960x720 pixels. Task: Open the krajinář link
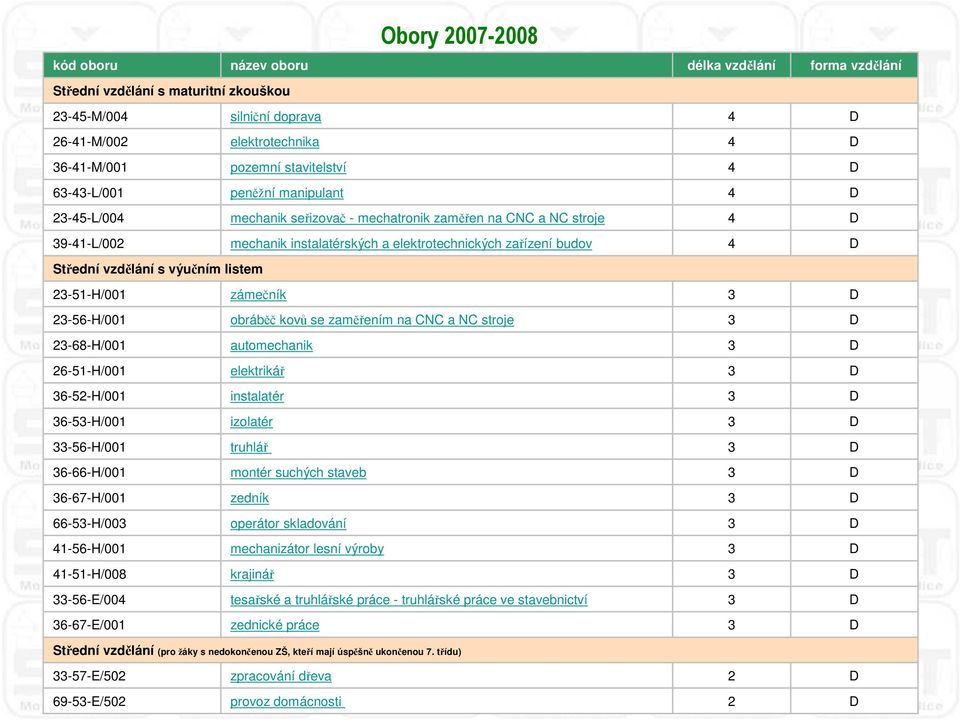pyautogui.click(x=252, y=574)
